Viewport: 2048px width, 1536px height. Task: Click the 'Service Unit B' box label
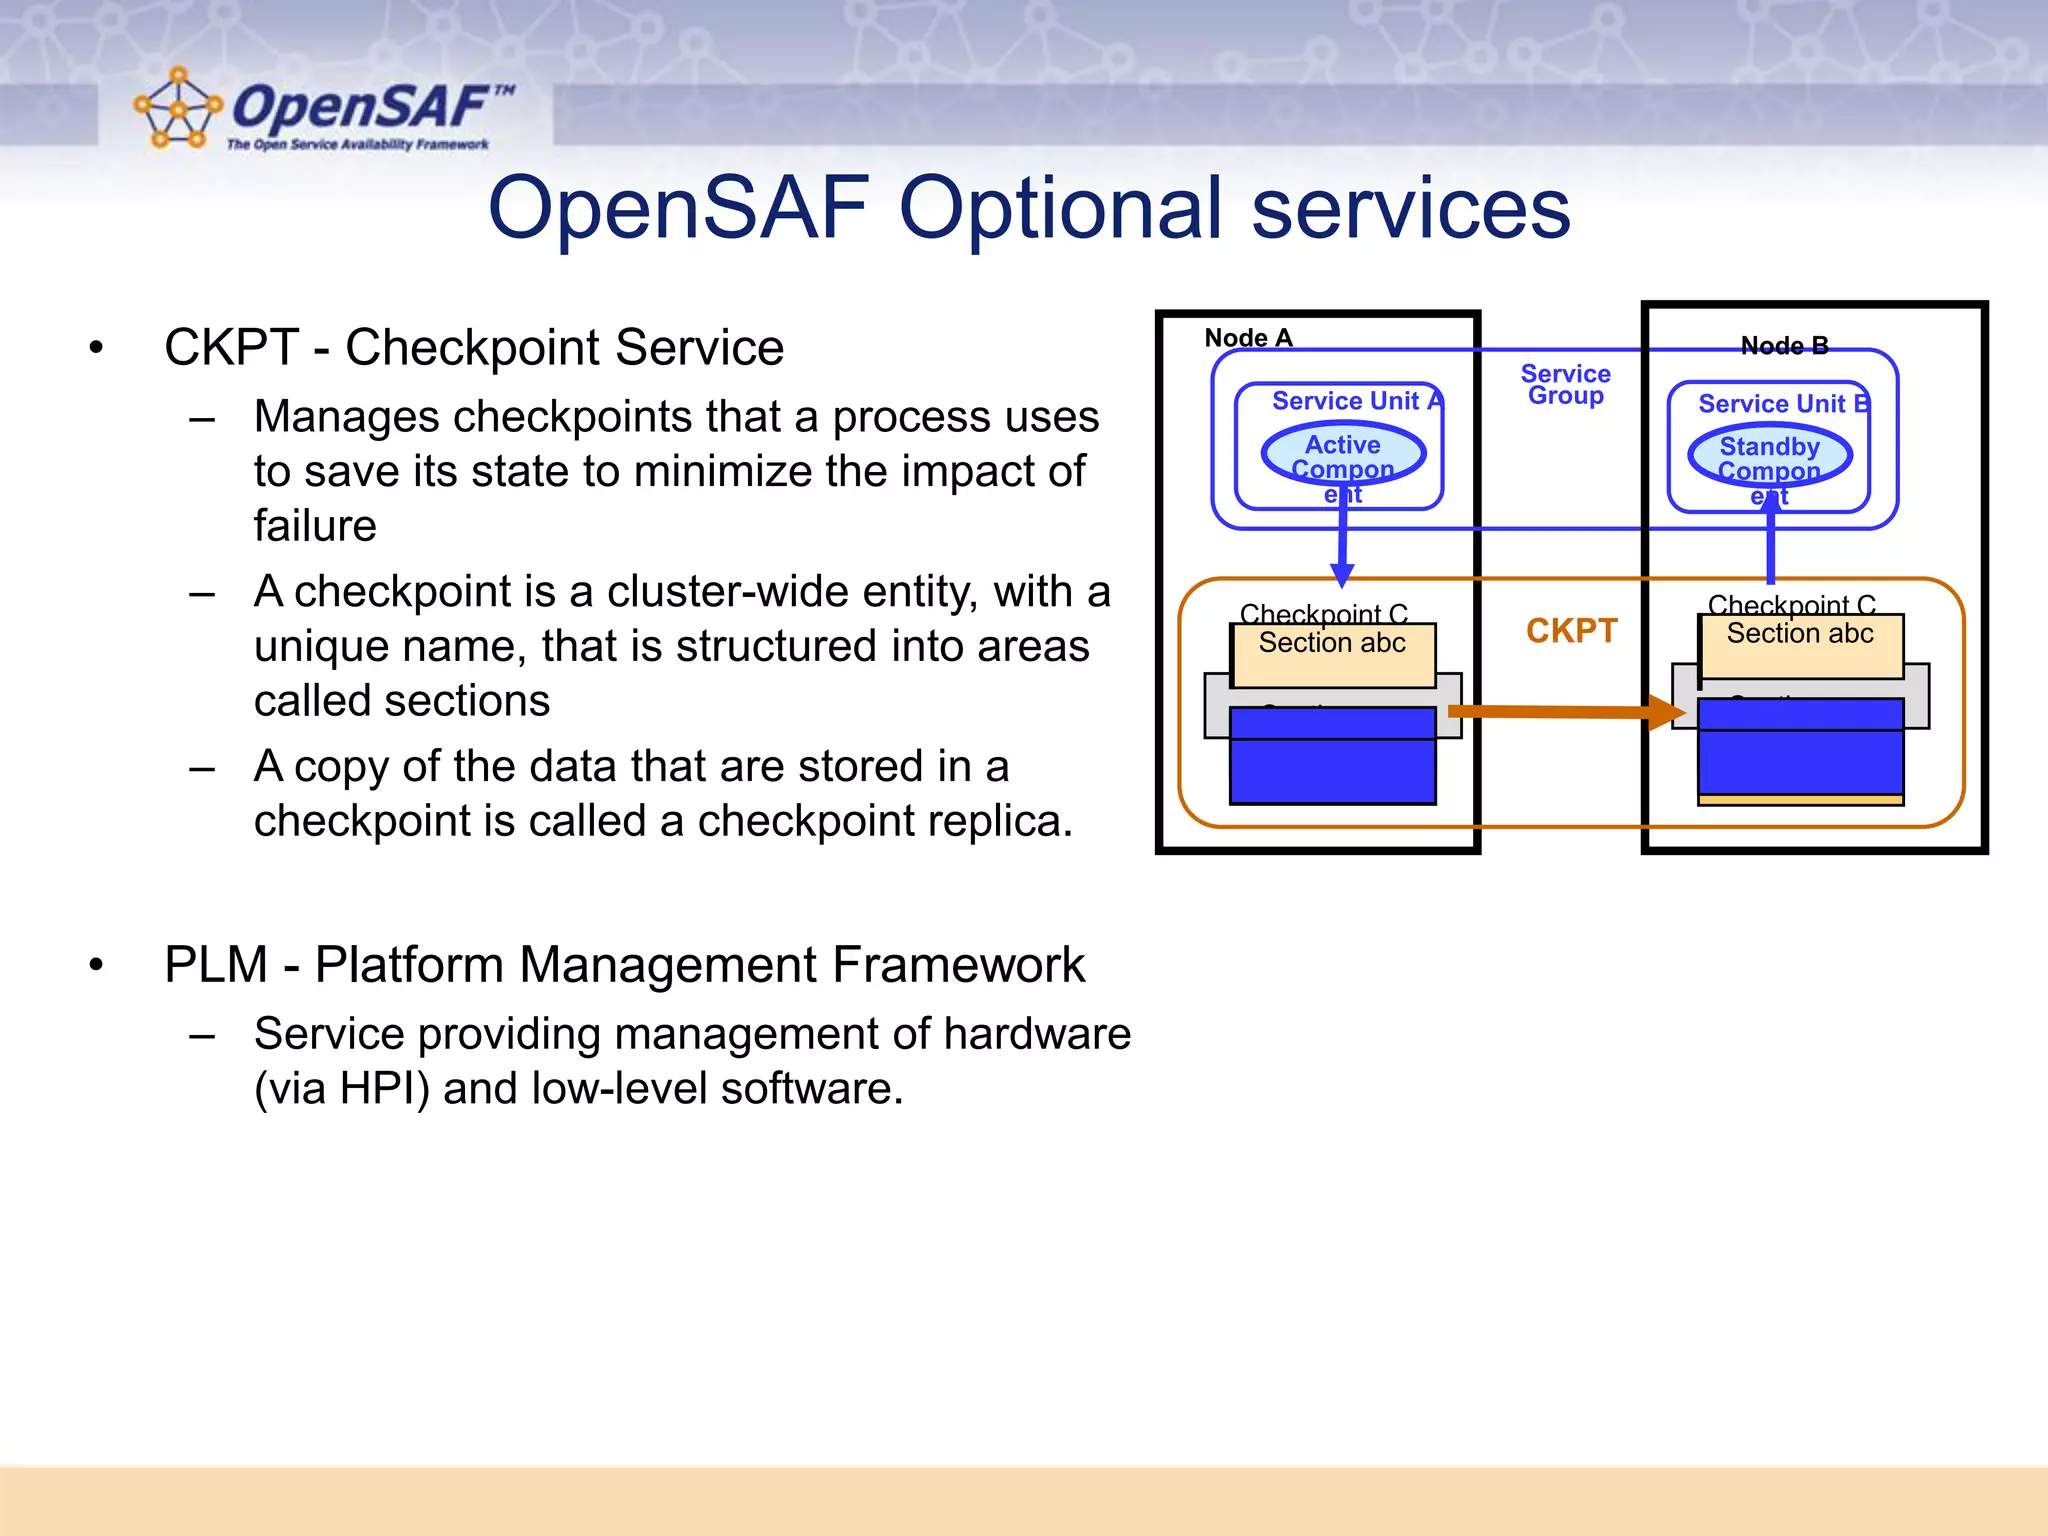[1784, 404]
